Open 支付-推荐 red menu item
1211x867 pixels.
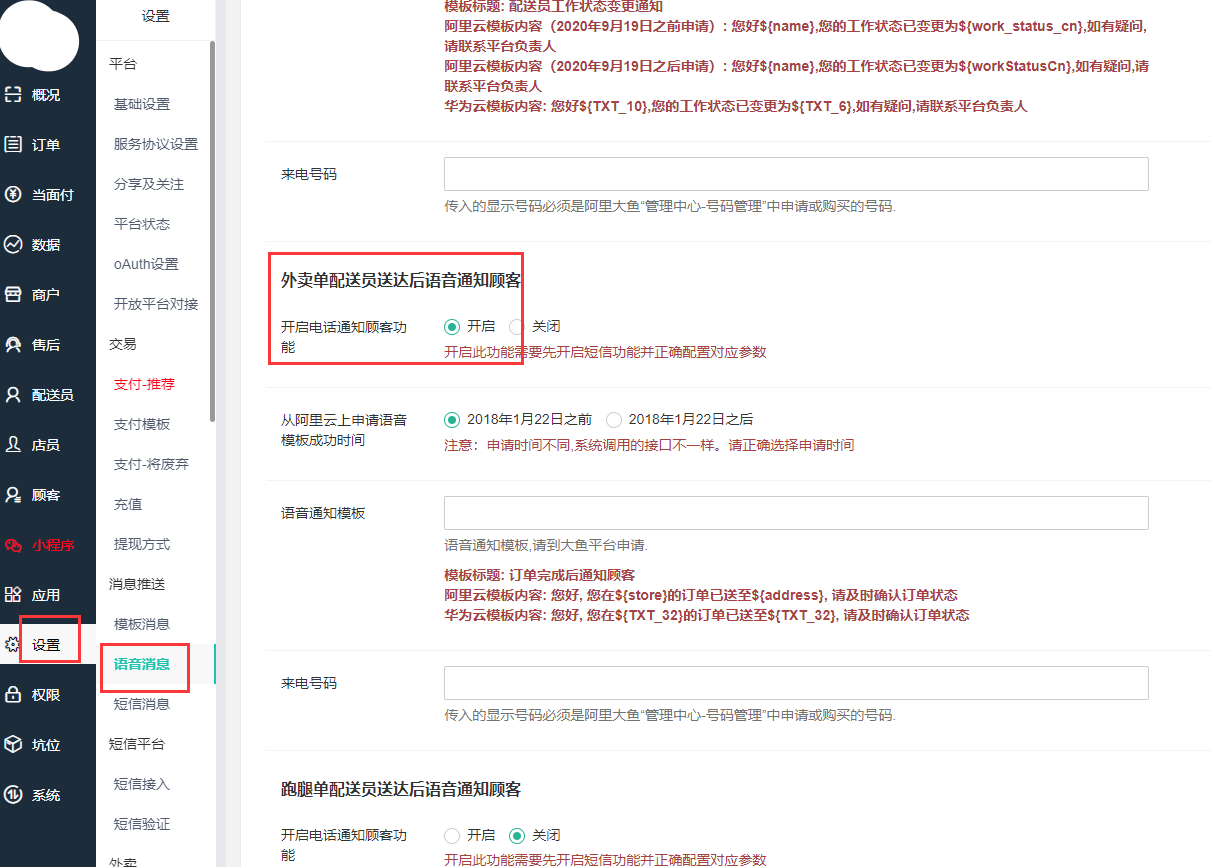pos(144,384)
